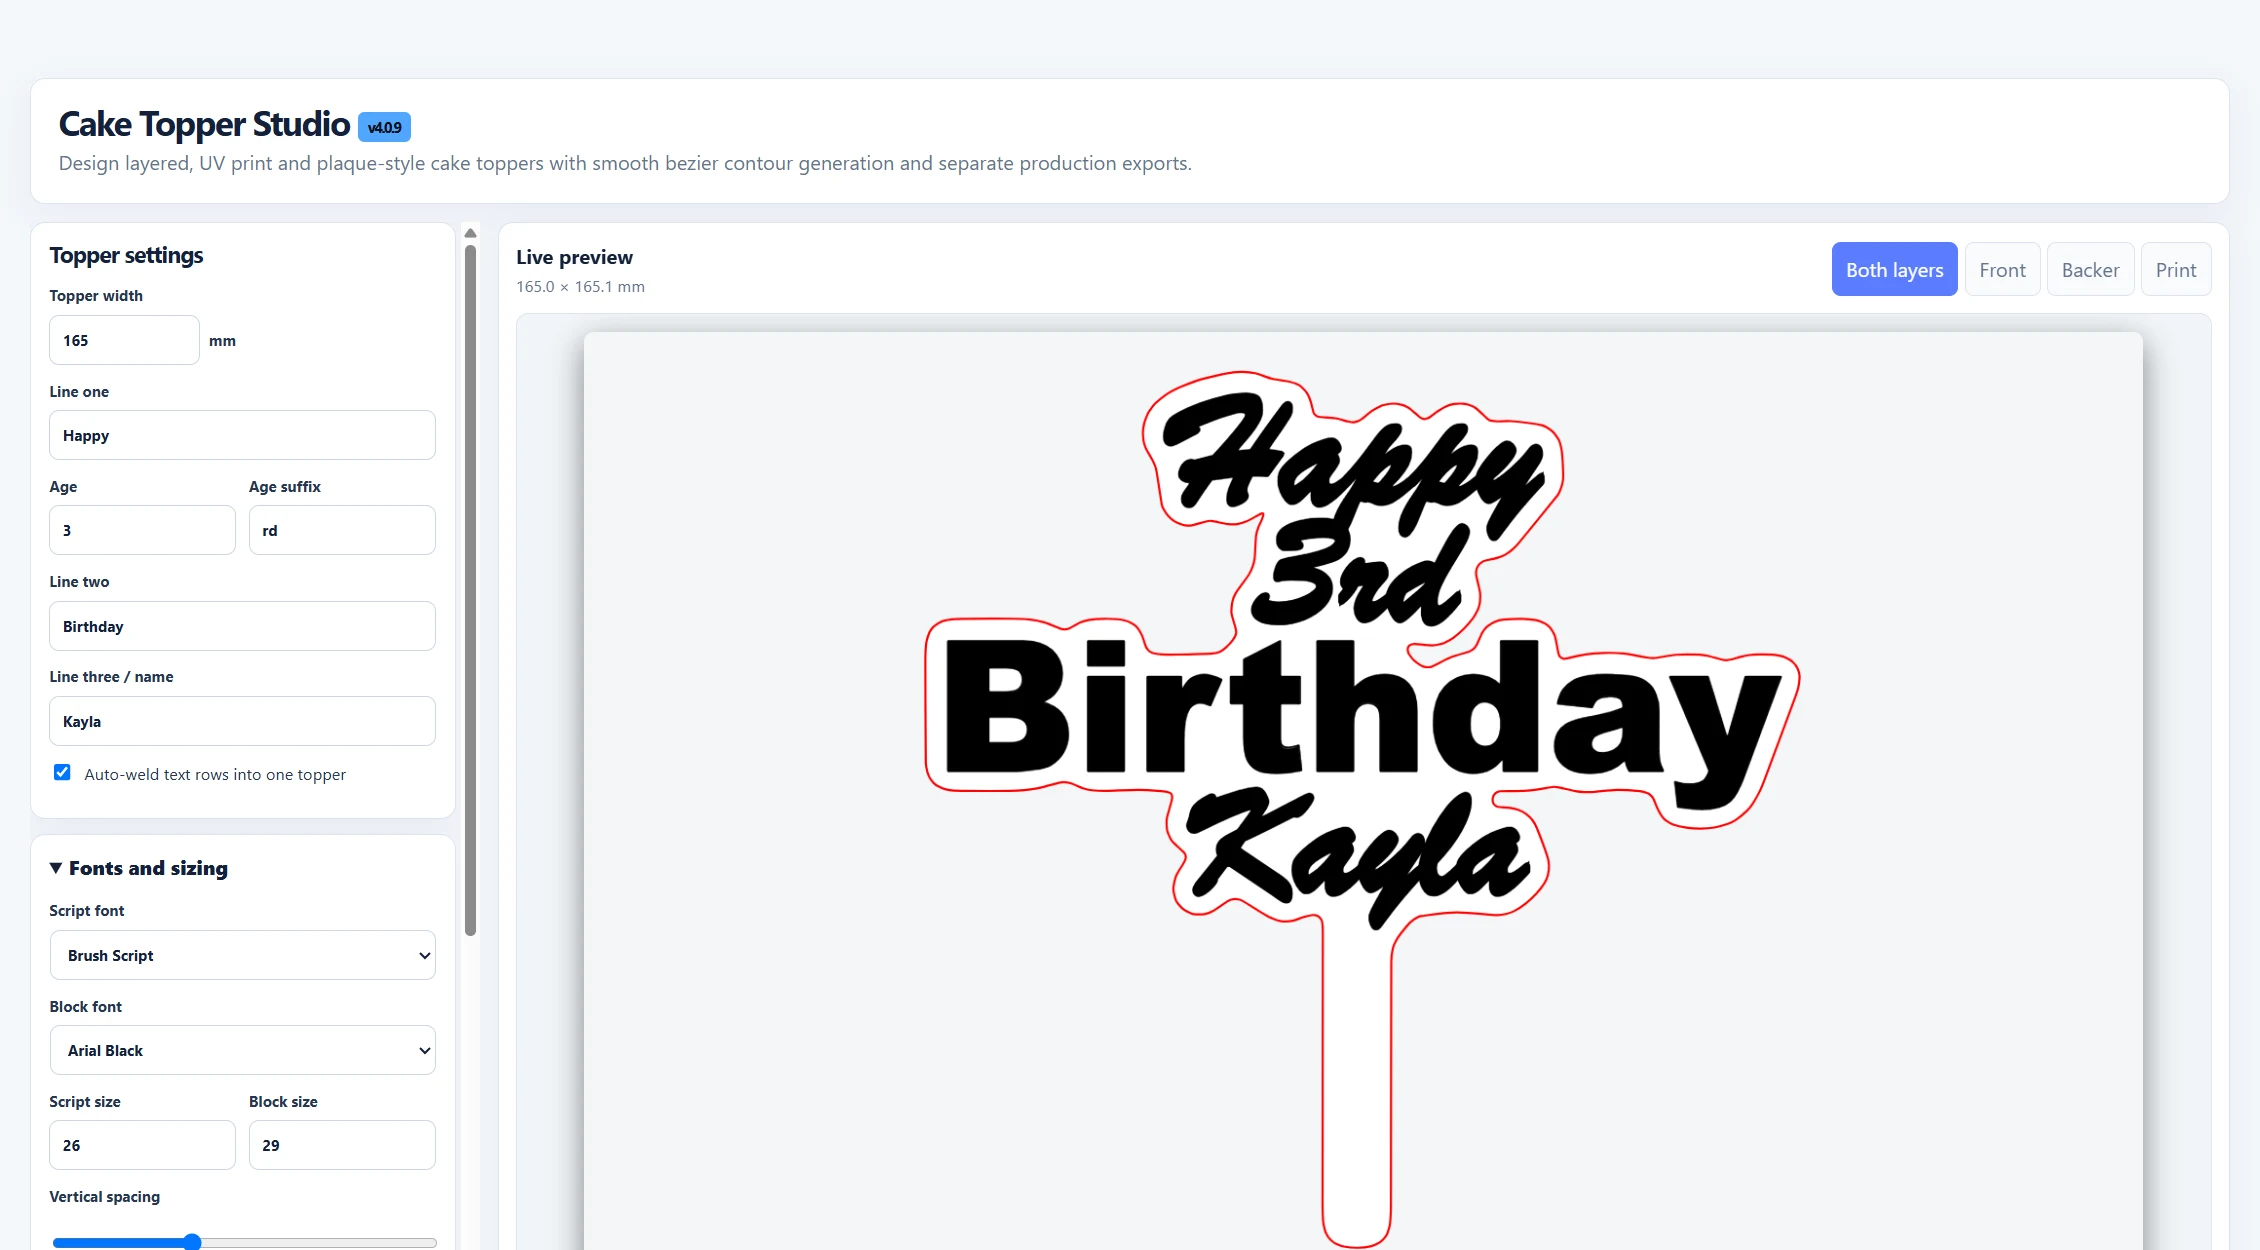Toggle Auto-weld text rows checkbox
2260x1250 pixels.
click(62, 773)
